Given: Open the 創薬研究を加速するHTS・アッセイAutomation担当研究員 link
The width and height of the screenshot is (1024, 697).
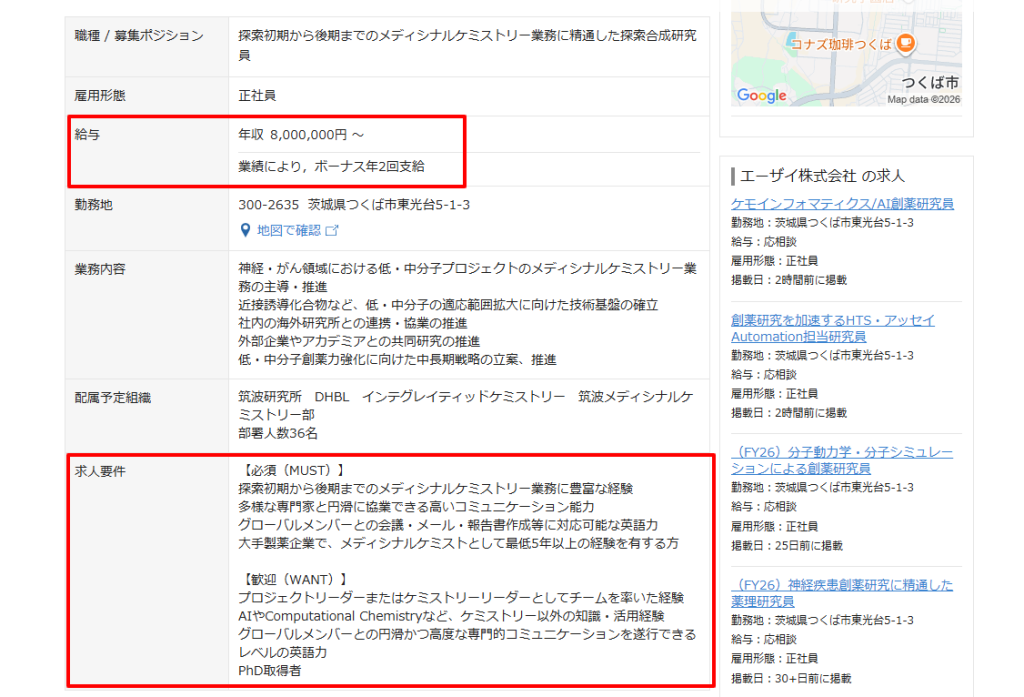Looking at the screenshot, I should click(x=833, y=329).
